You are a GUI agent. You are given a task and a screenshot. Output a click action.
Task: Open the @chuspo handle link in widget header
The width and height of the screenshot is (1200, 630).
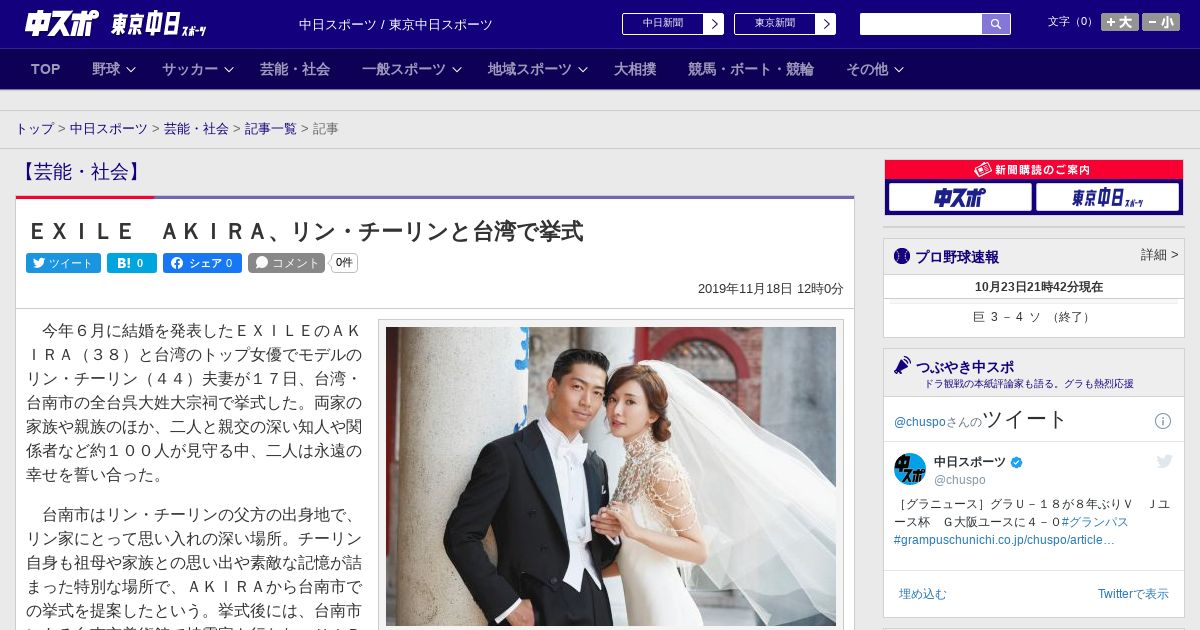point(920,422)
